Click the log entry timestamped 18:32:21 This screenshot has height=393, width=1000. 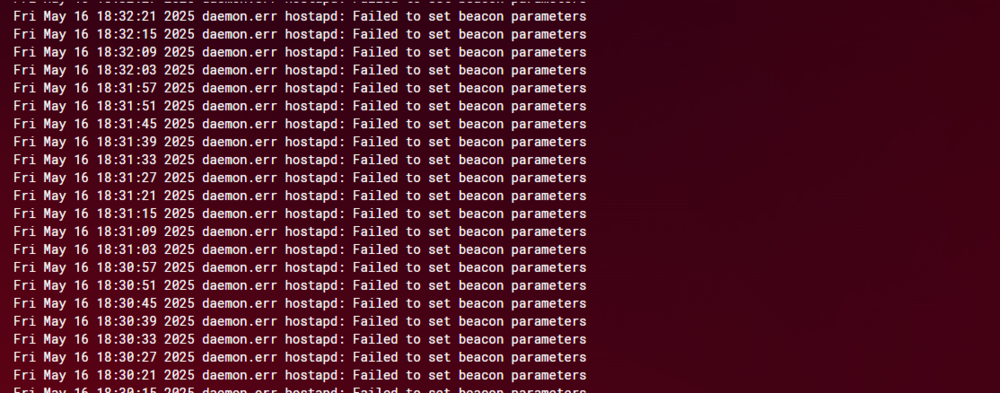tap(300, 16)
